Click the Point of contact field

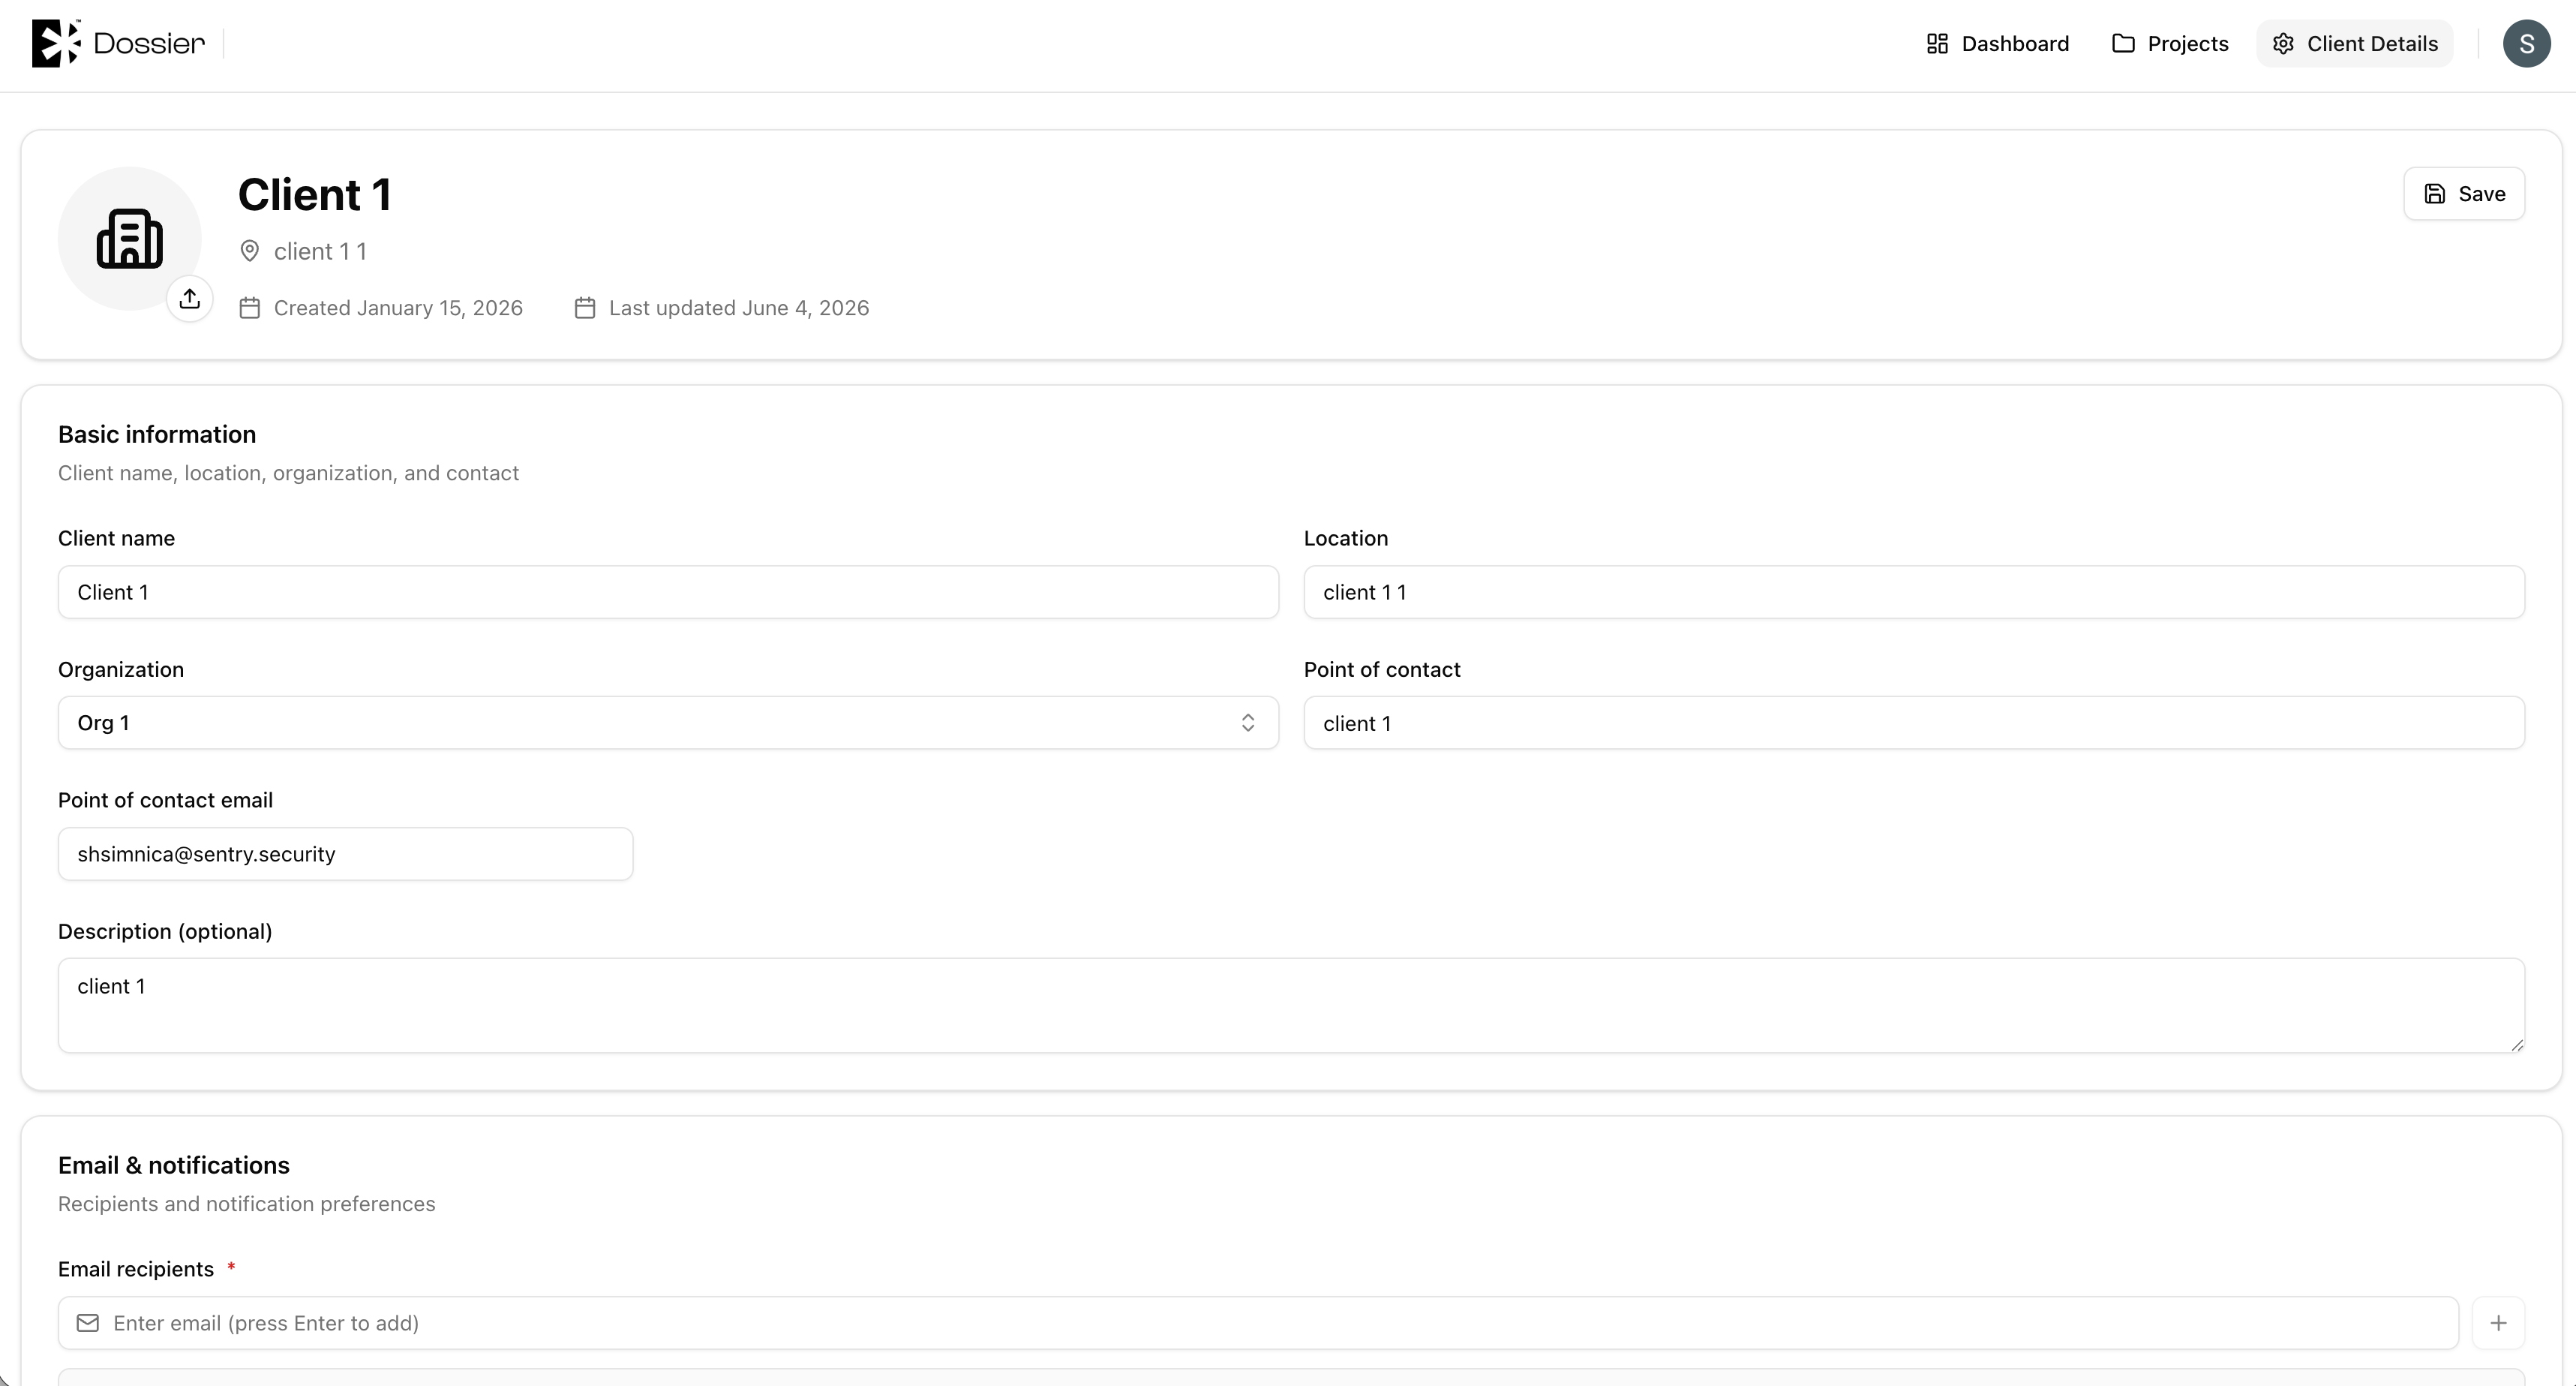click(1914, 723)
